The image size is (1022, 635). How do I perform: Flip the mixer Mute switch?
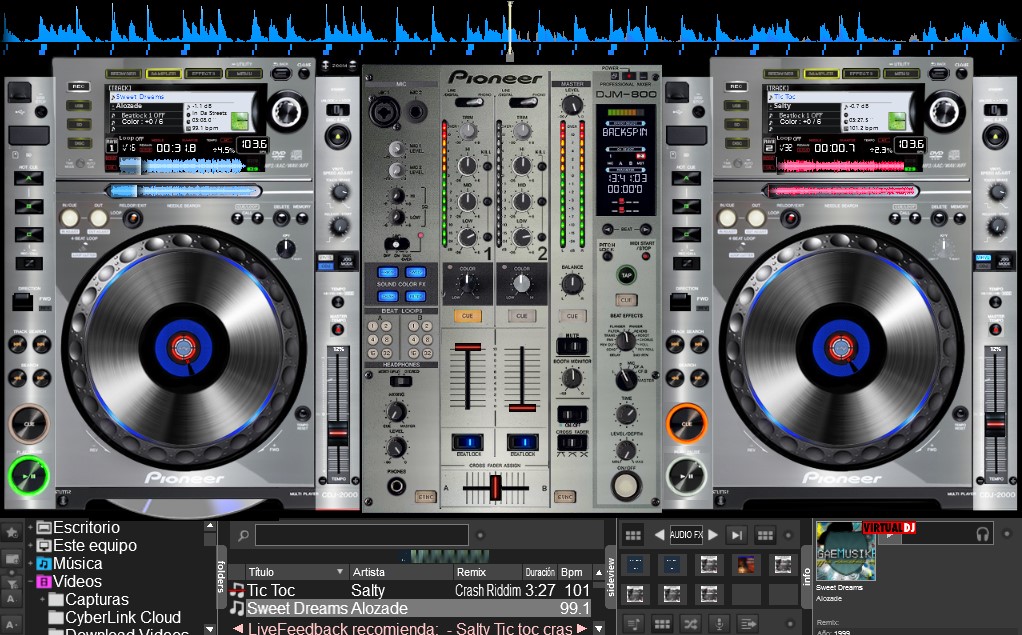coord(572,345)
